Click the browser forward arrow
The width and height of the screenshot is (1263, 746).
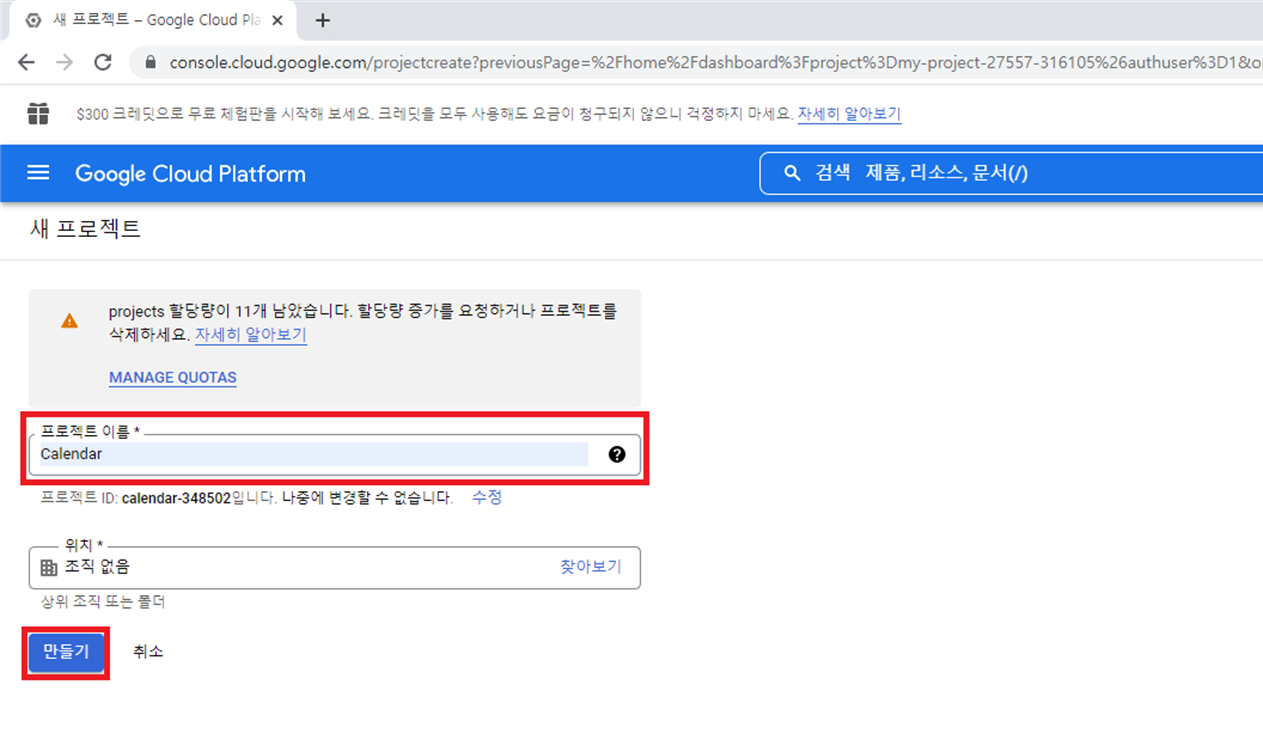pos(64,62)
